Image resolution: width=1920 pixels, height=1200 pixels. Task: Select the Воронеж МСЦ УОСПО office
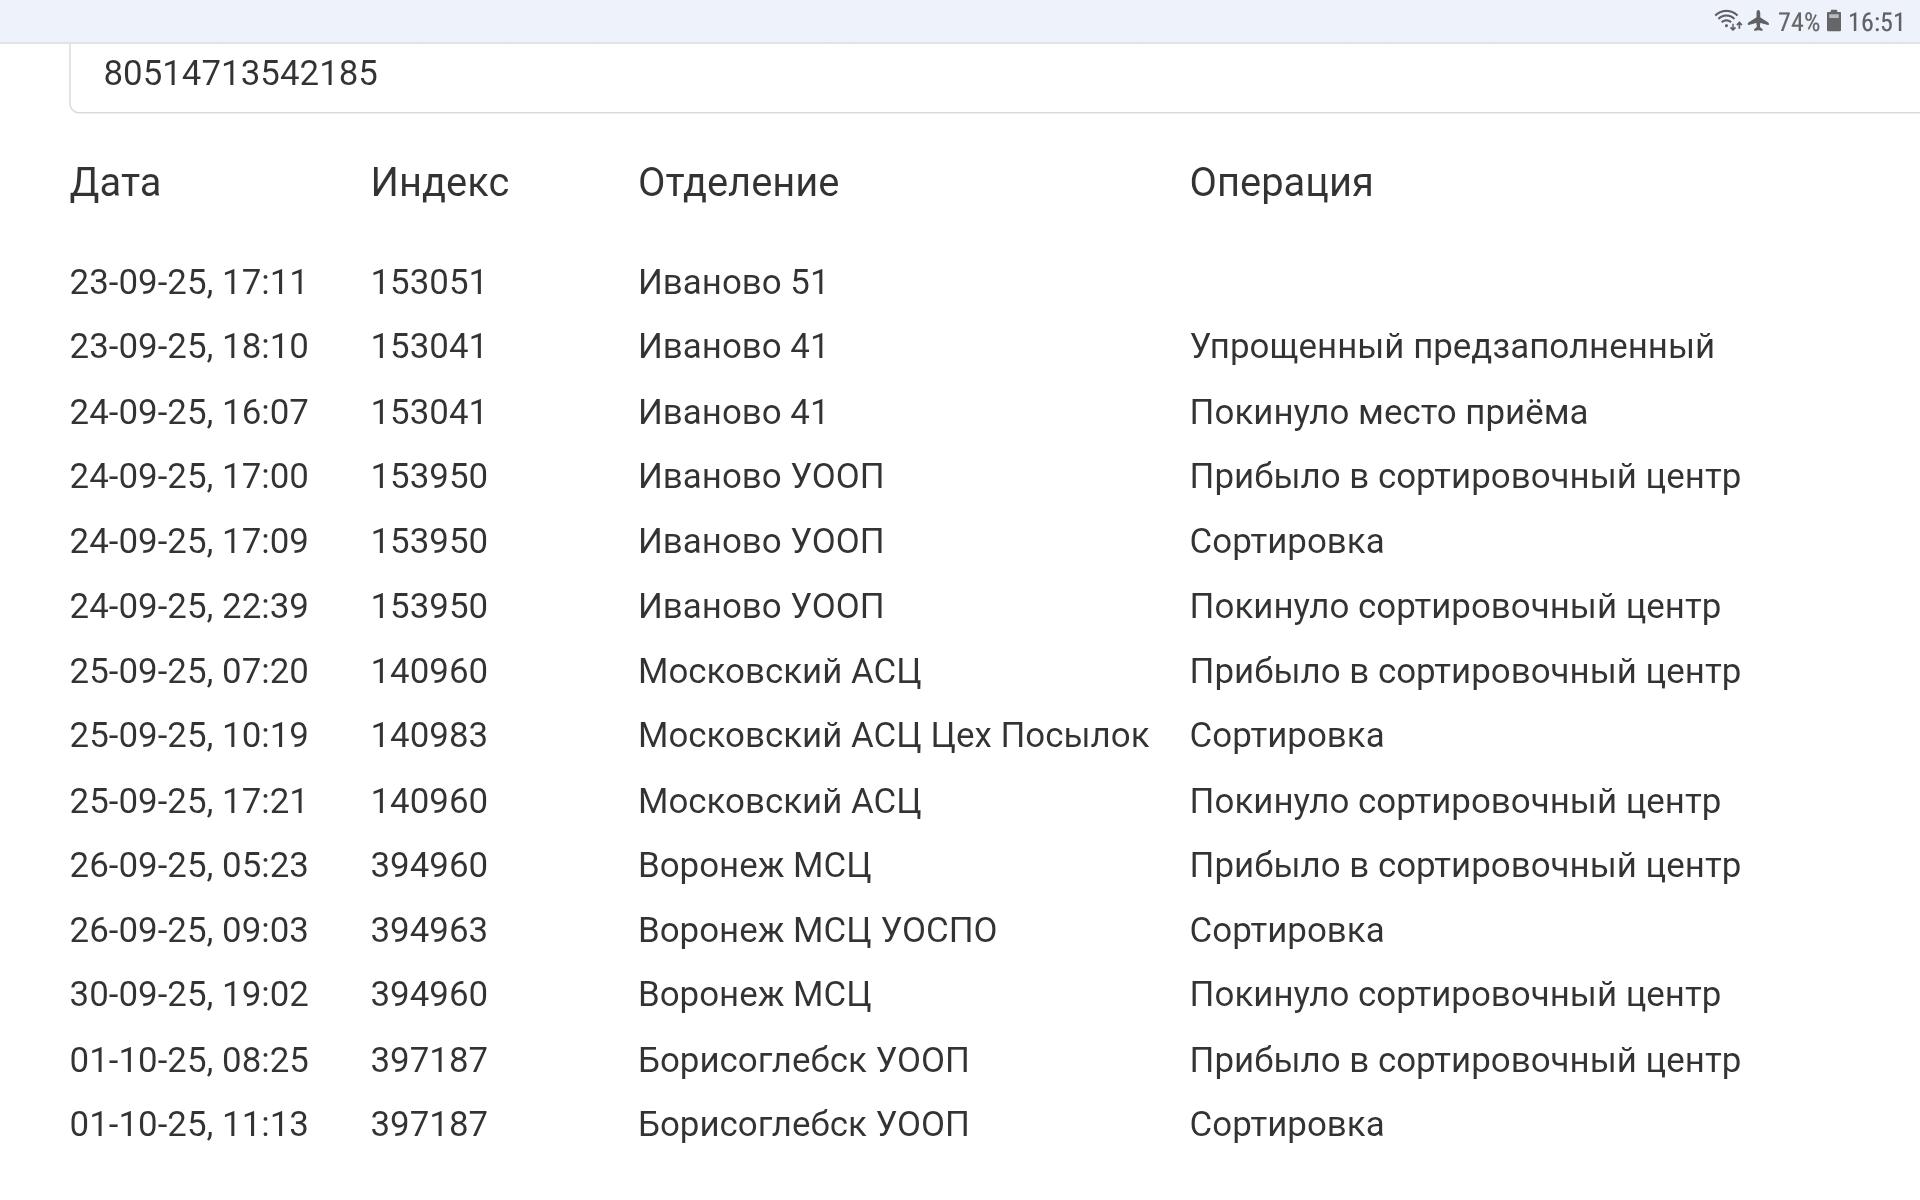817,931
